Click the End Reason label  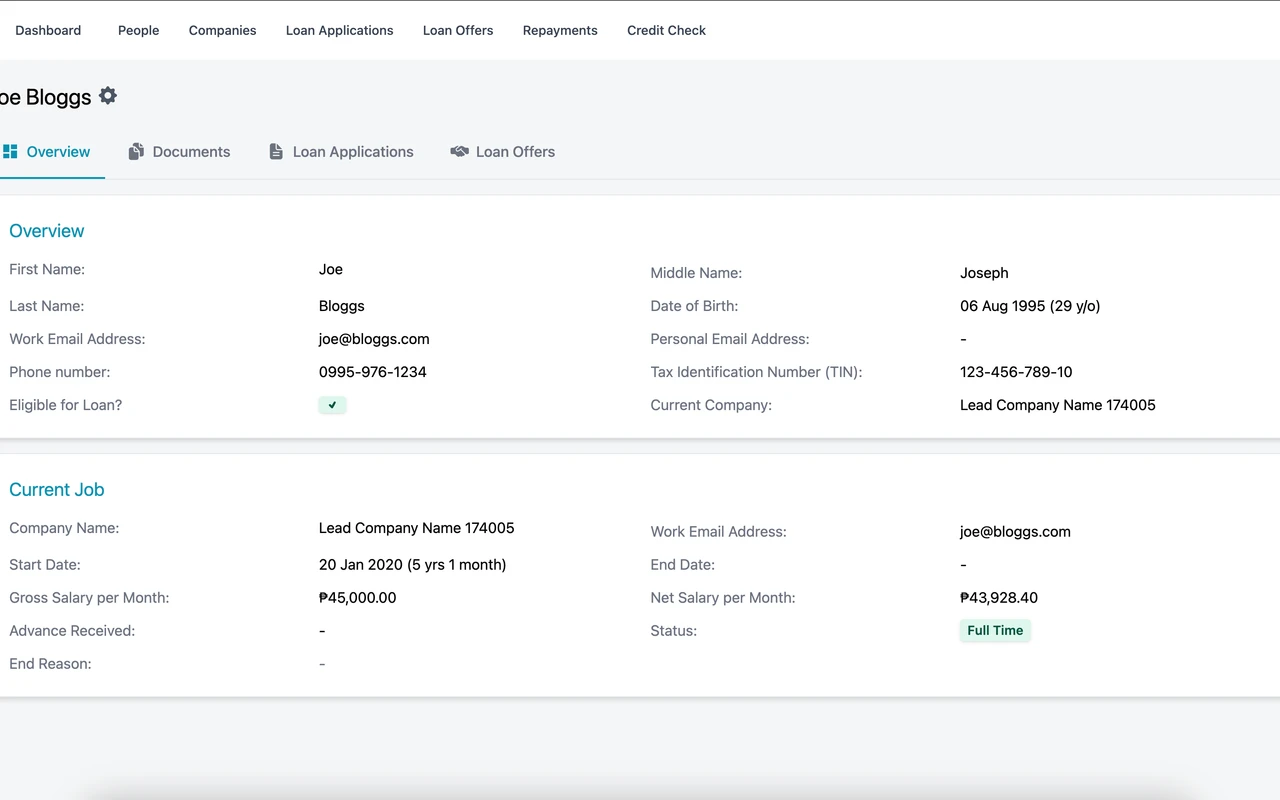50,664
